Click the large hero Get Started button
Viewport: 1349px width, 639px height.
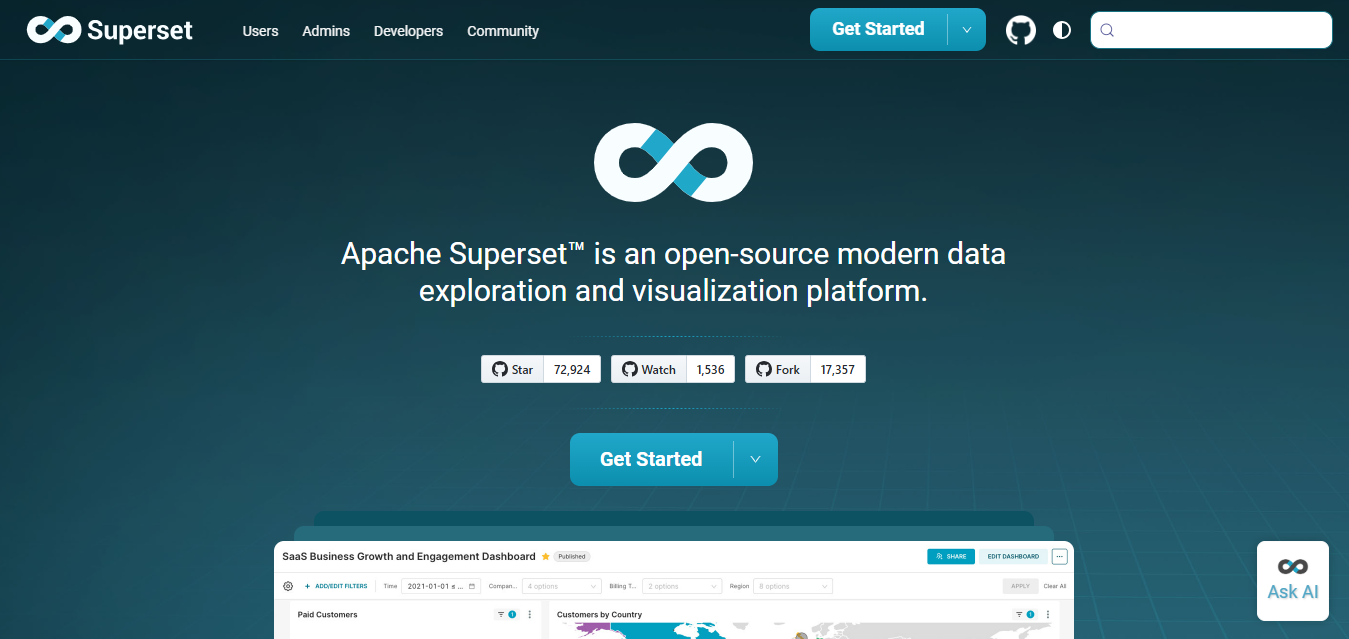click(x=651, y=459)
